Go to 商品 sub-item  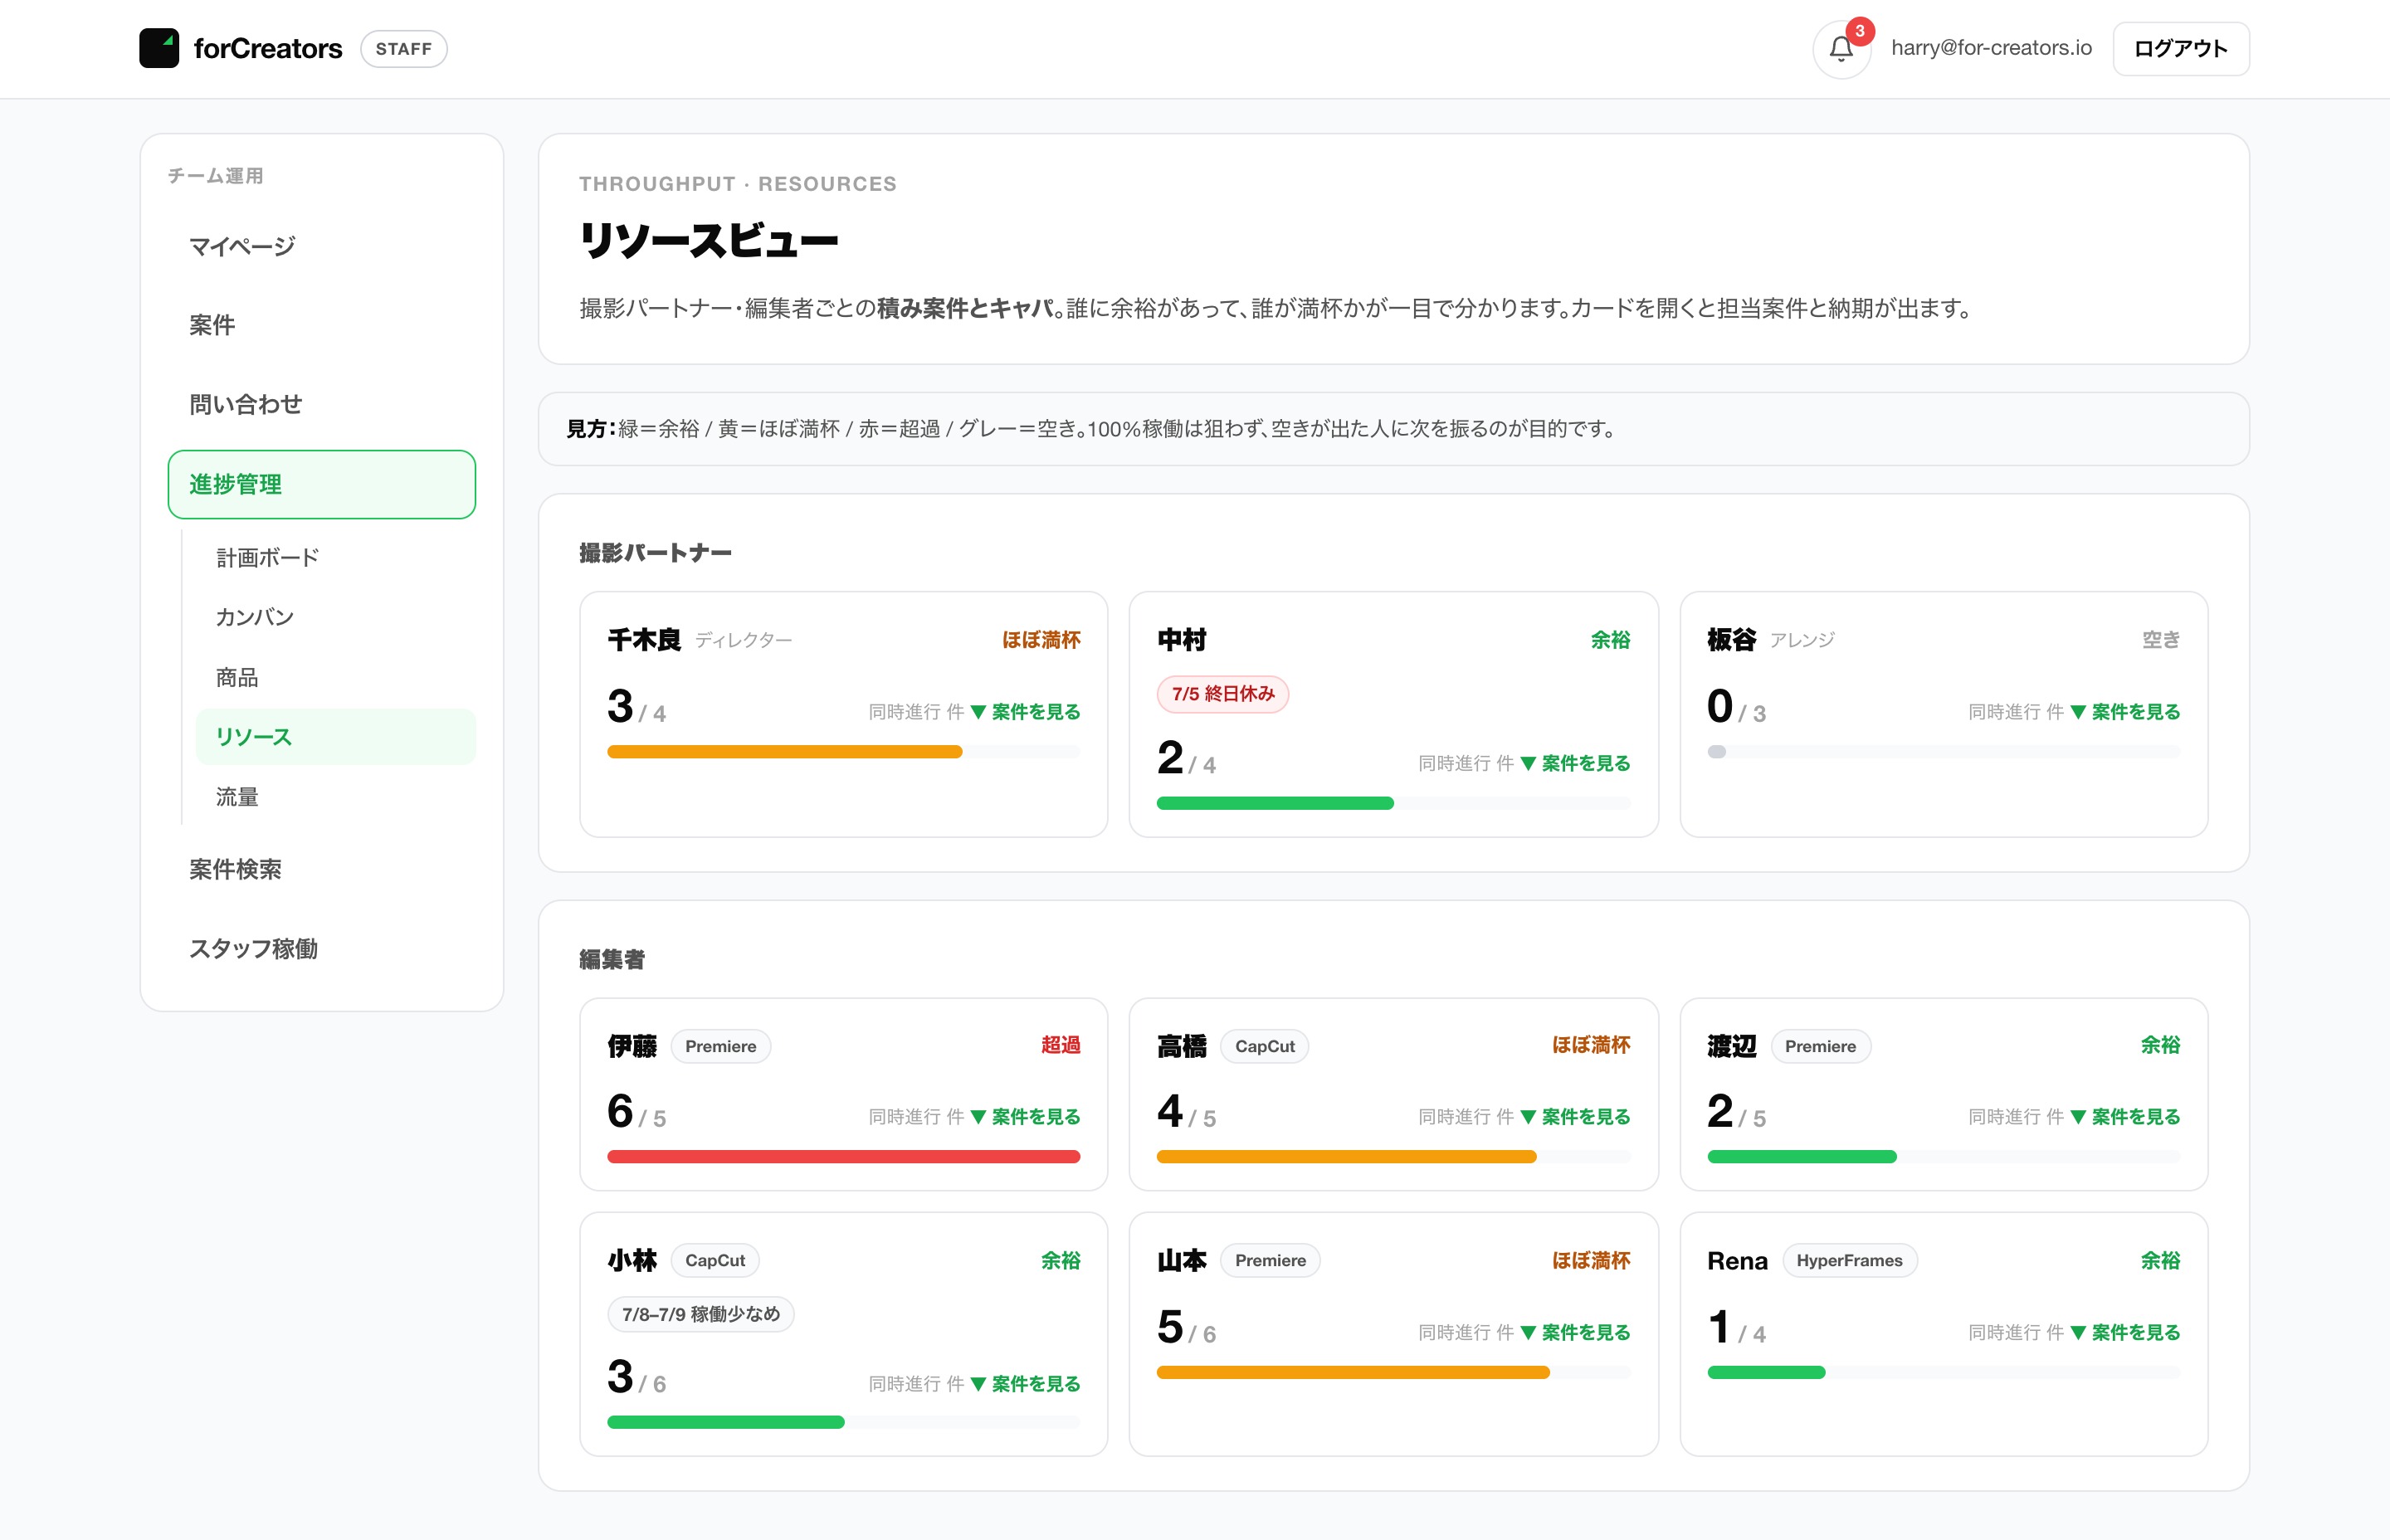(335, 677)
